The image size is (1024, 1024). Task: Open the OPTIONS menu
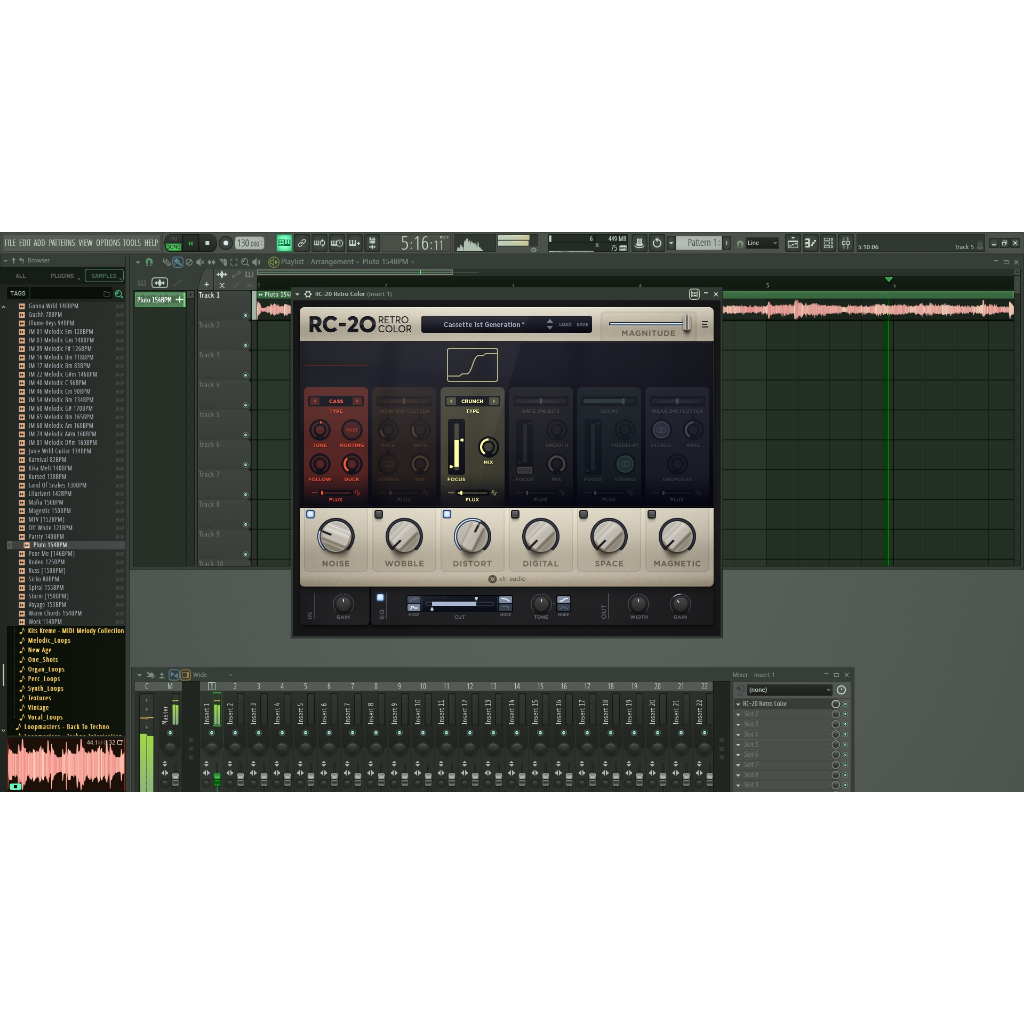tap(108, 243)
